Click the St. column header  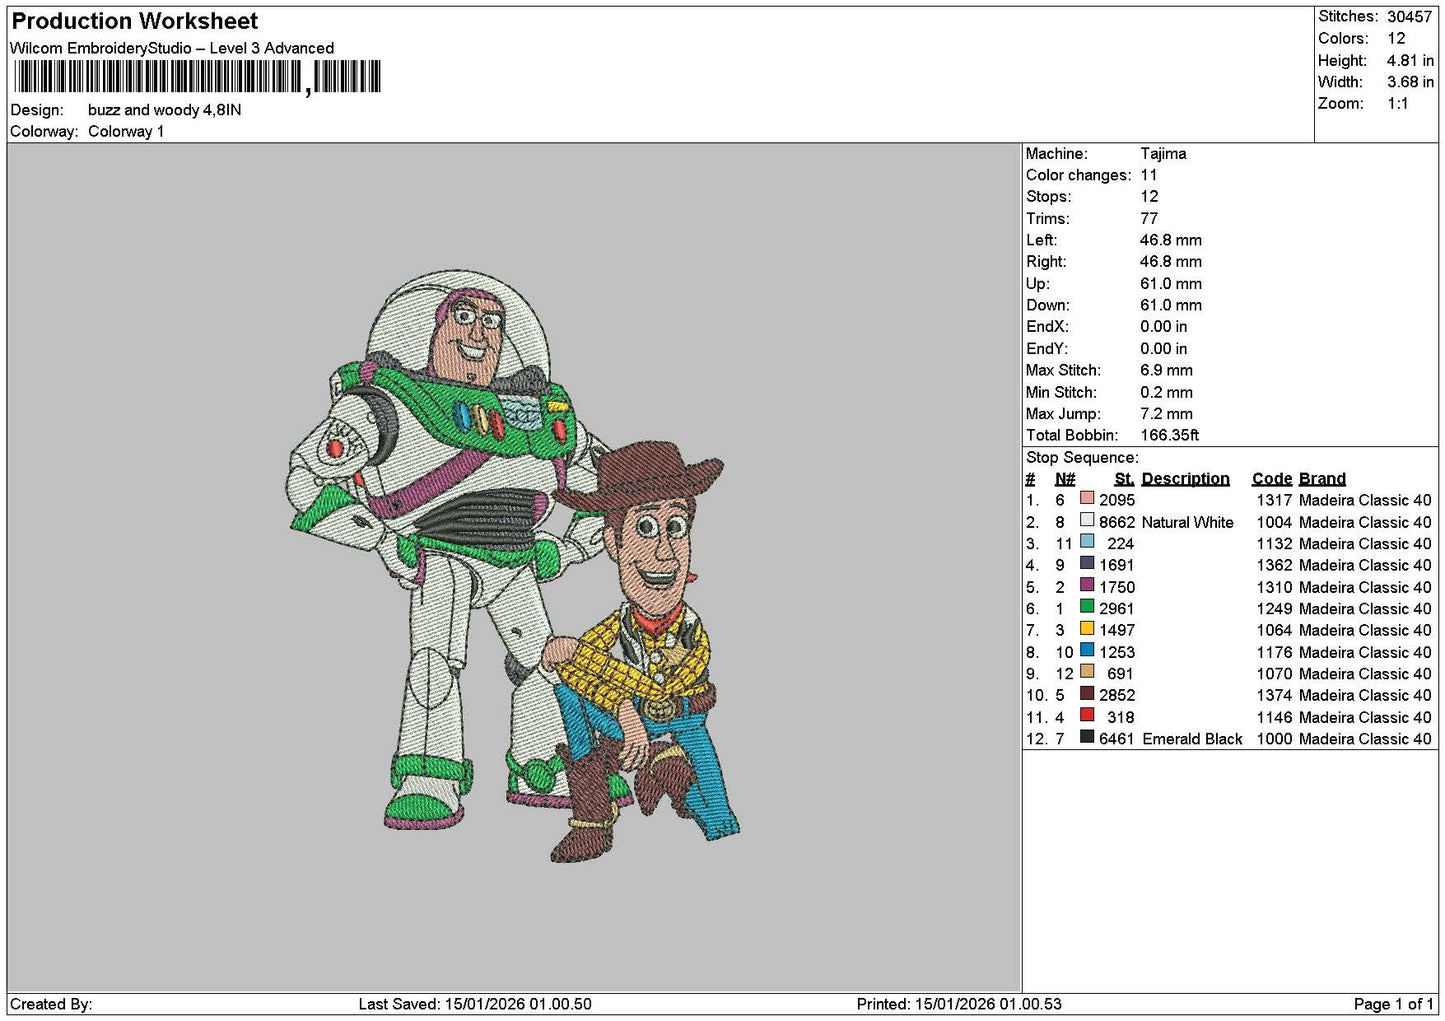[x=1124, y=479]
